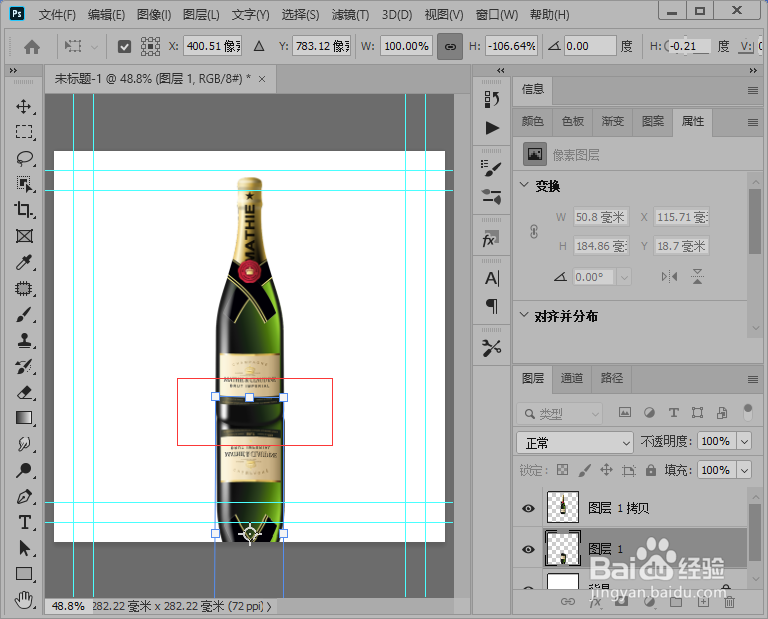Open the 滤镜(T) menu
The width and height of the screenshot is (768, 619).
point(350,15)
